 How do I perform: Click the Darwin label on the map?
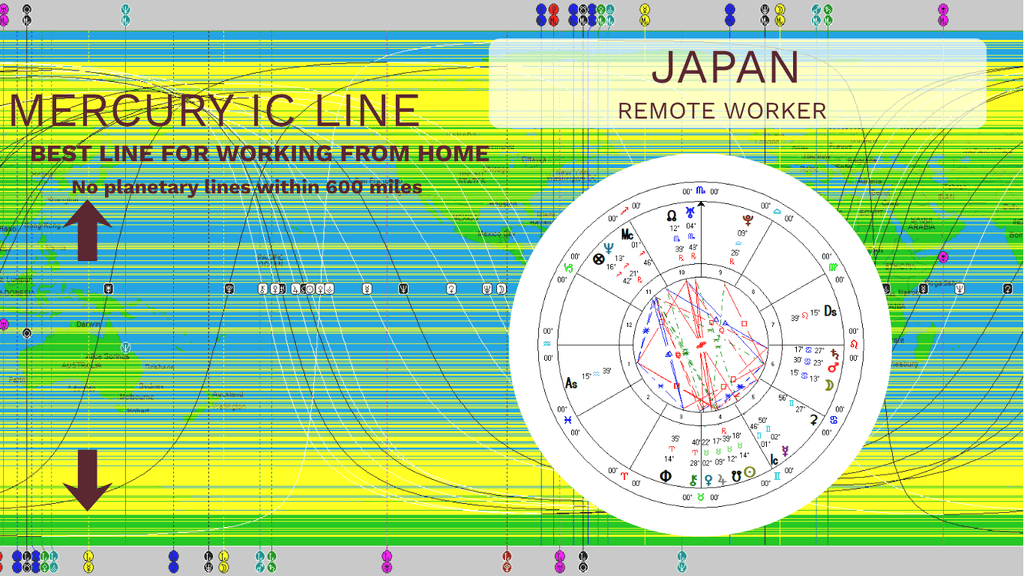[89, 324]
